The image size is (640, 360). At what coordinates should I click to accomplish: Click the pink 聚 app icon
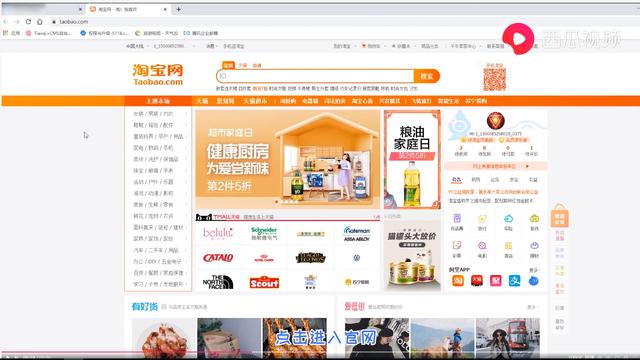pos(496,281)
